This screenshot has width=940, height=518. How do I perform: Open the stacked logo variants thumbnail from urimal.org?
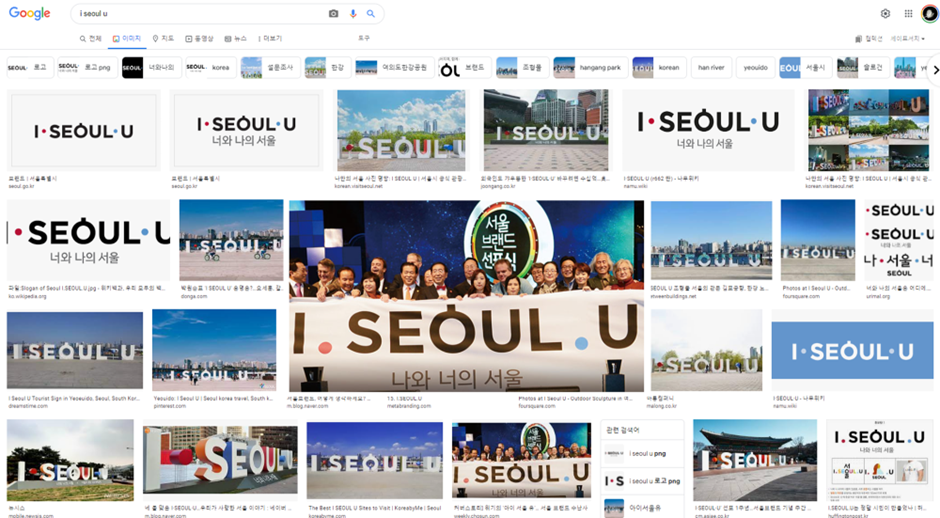coord(899,240)
